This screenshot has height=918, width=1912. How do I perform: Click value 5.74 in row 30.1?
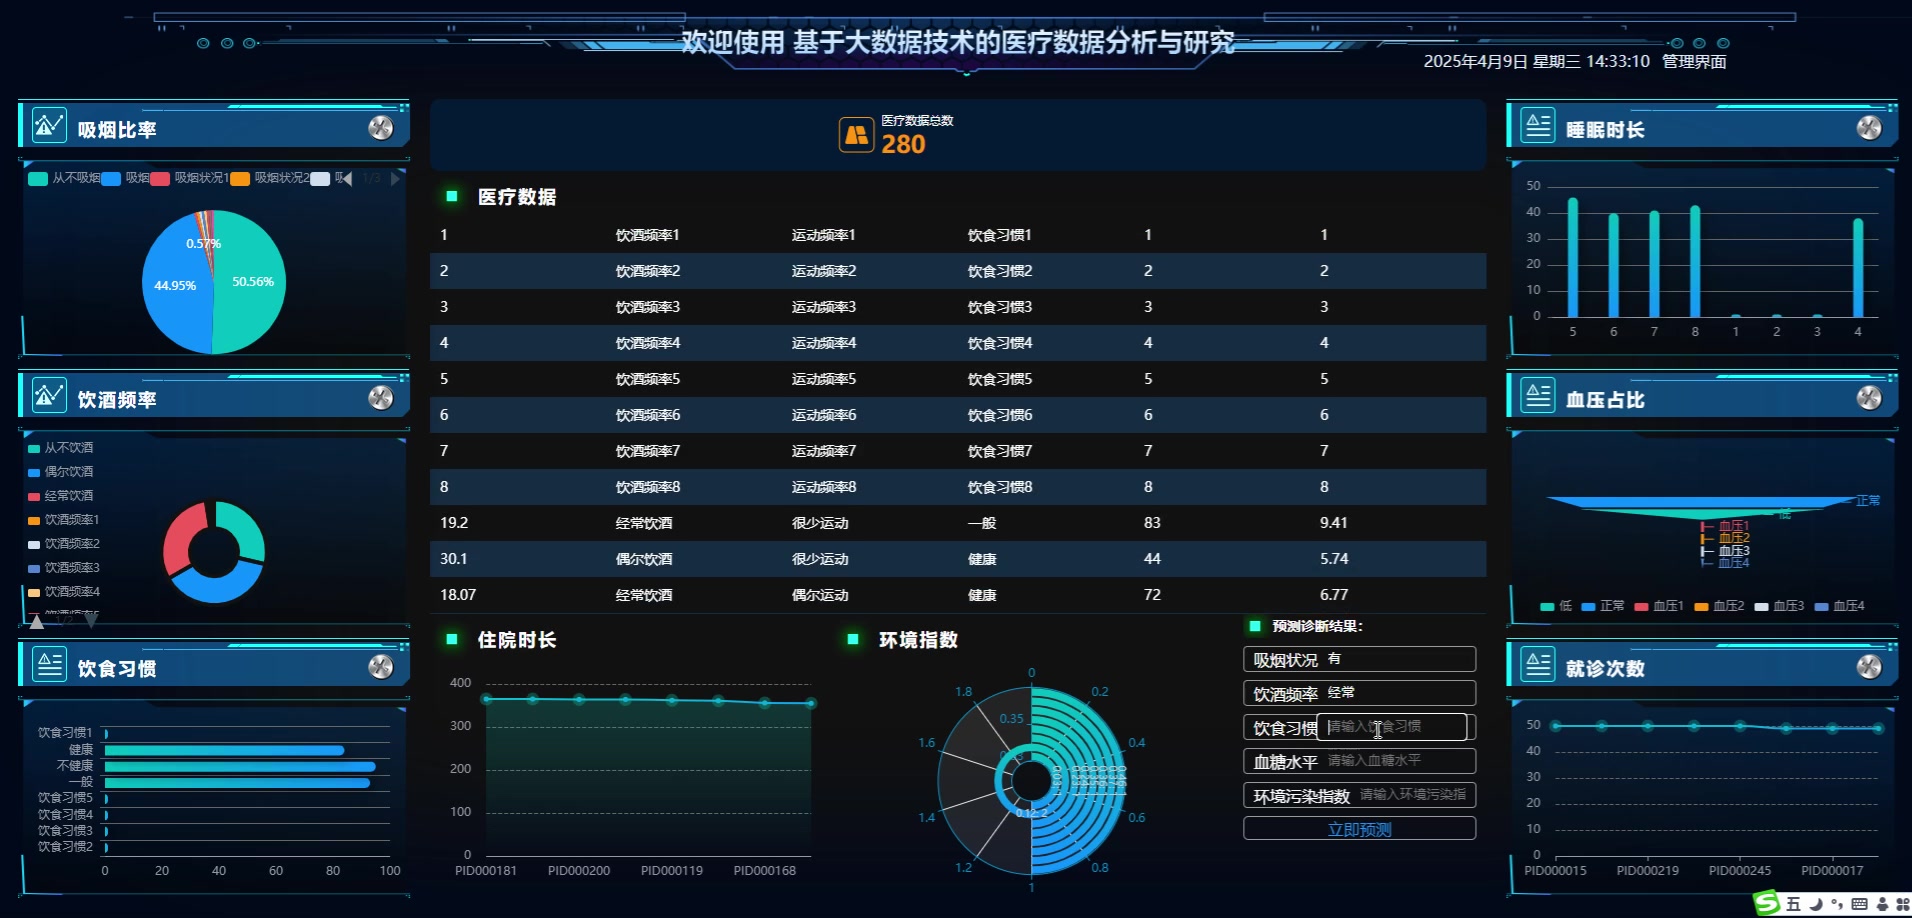(1333, 559)
